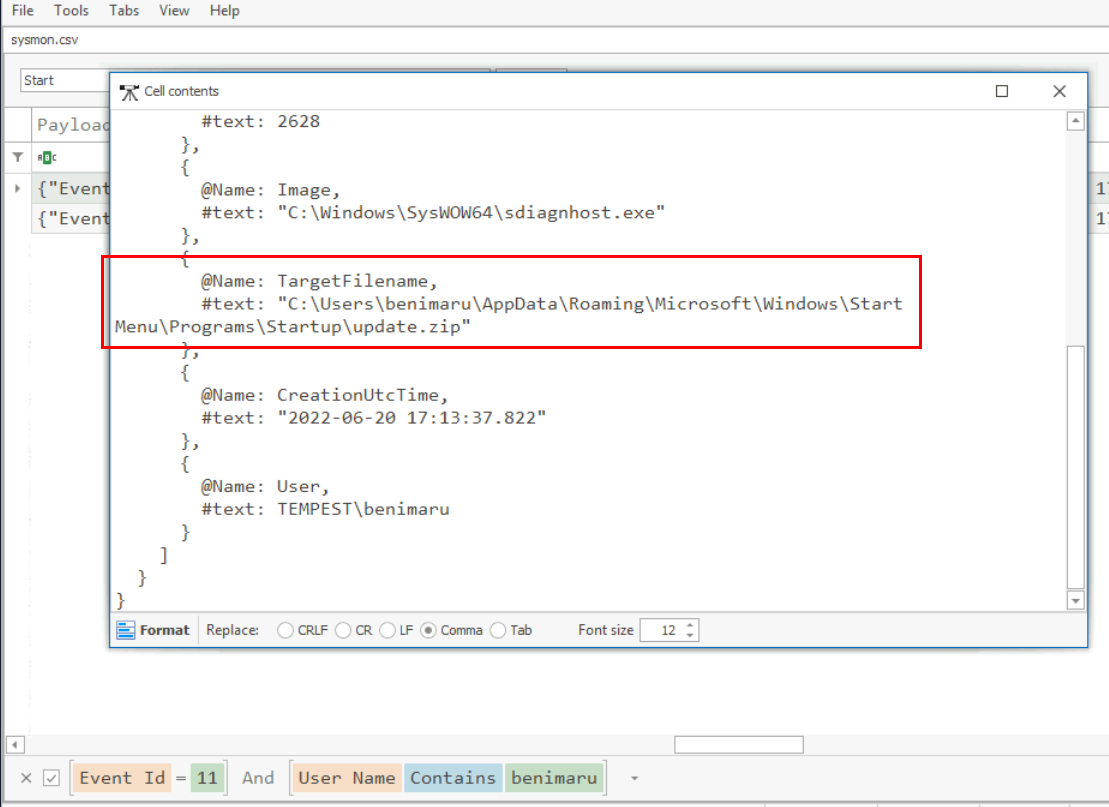The width and height of the screenshot is (1109, 807).
Task: Click the Font size value field
Action: (662, 630)
